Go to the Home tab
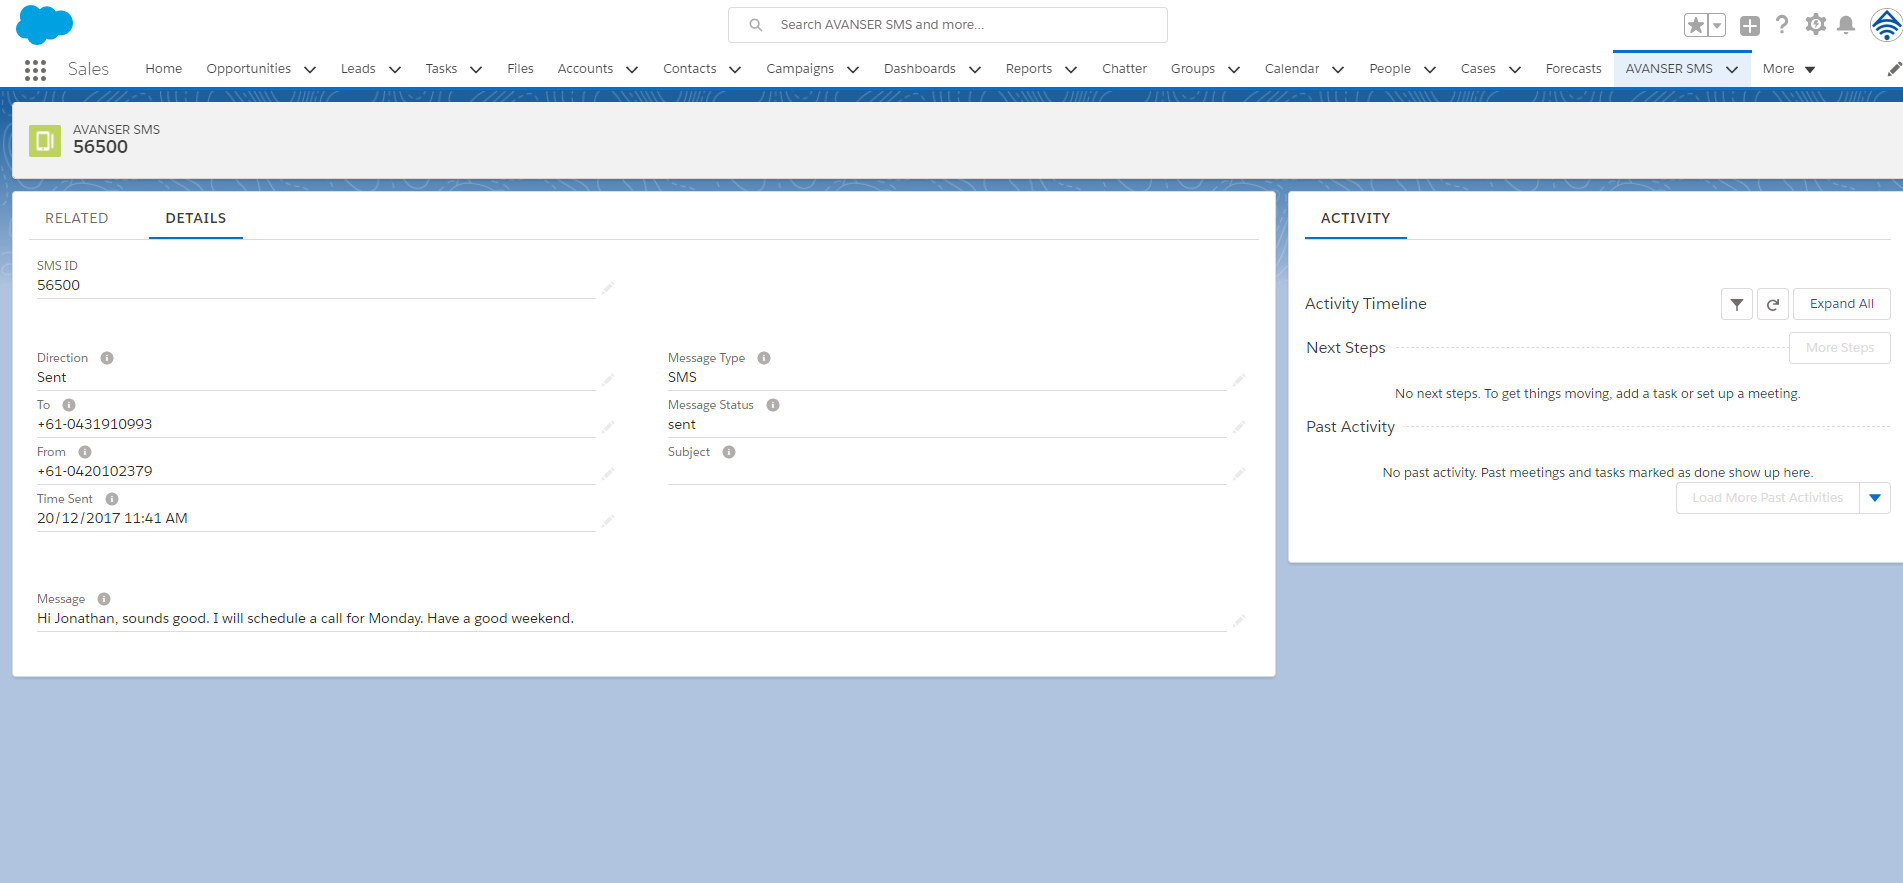Screen dimensions: 1903x883 click(x=164, y=69)
